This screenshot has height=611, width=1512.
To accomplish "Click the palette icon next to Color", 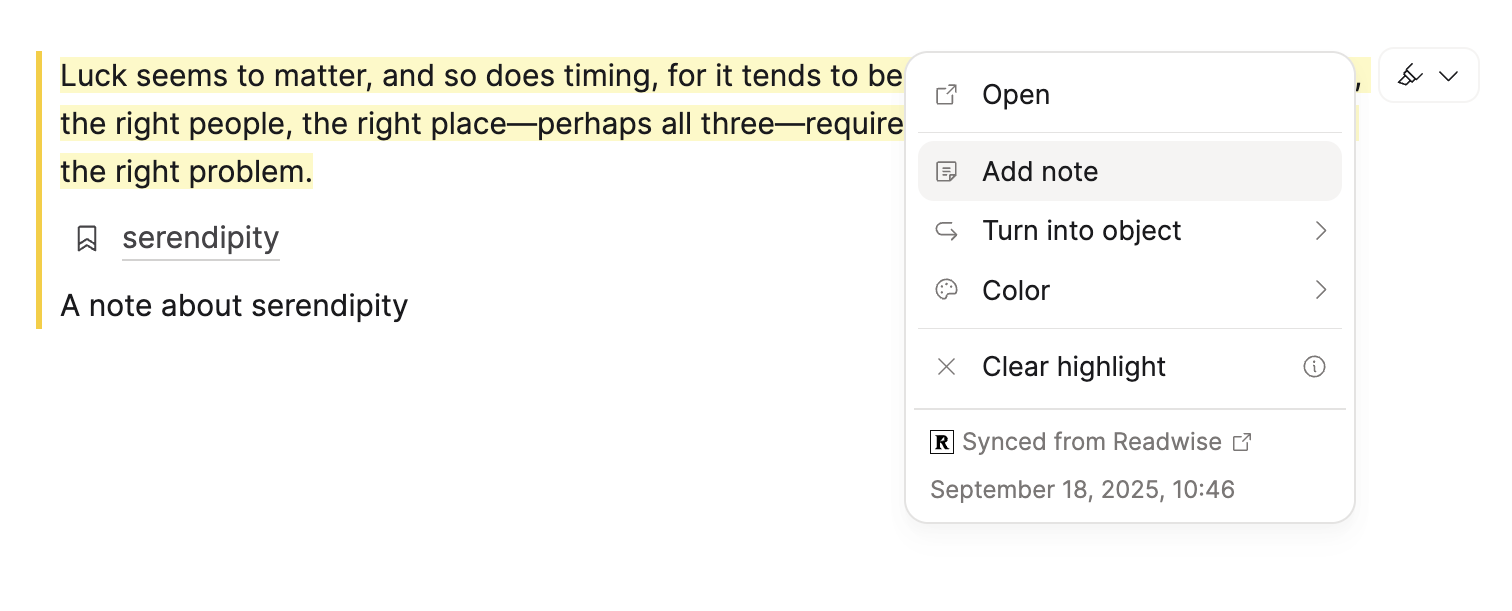I will (946, 290).
